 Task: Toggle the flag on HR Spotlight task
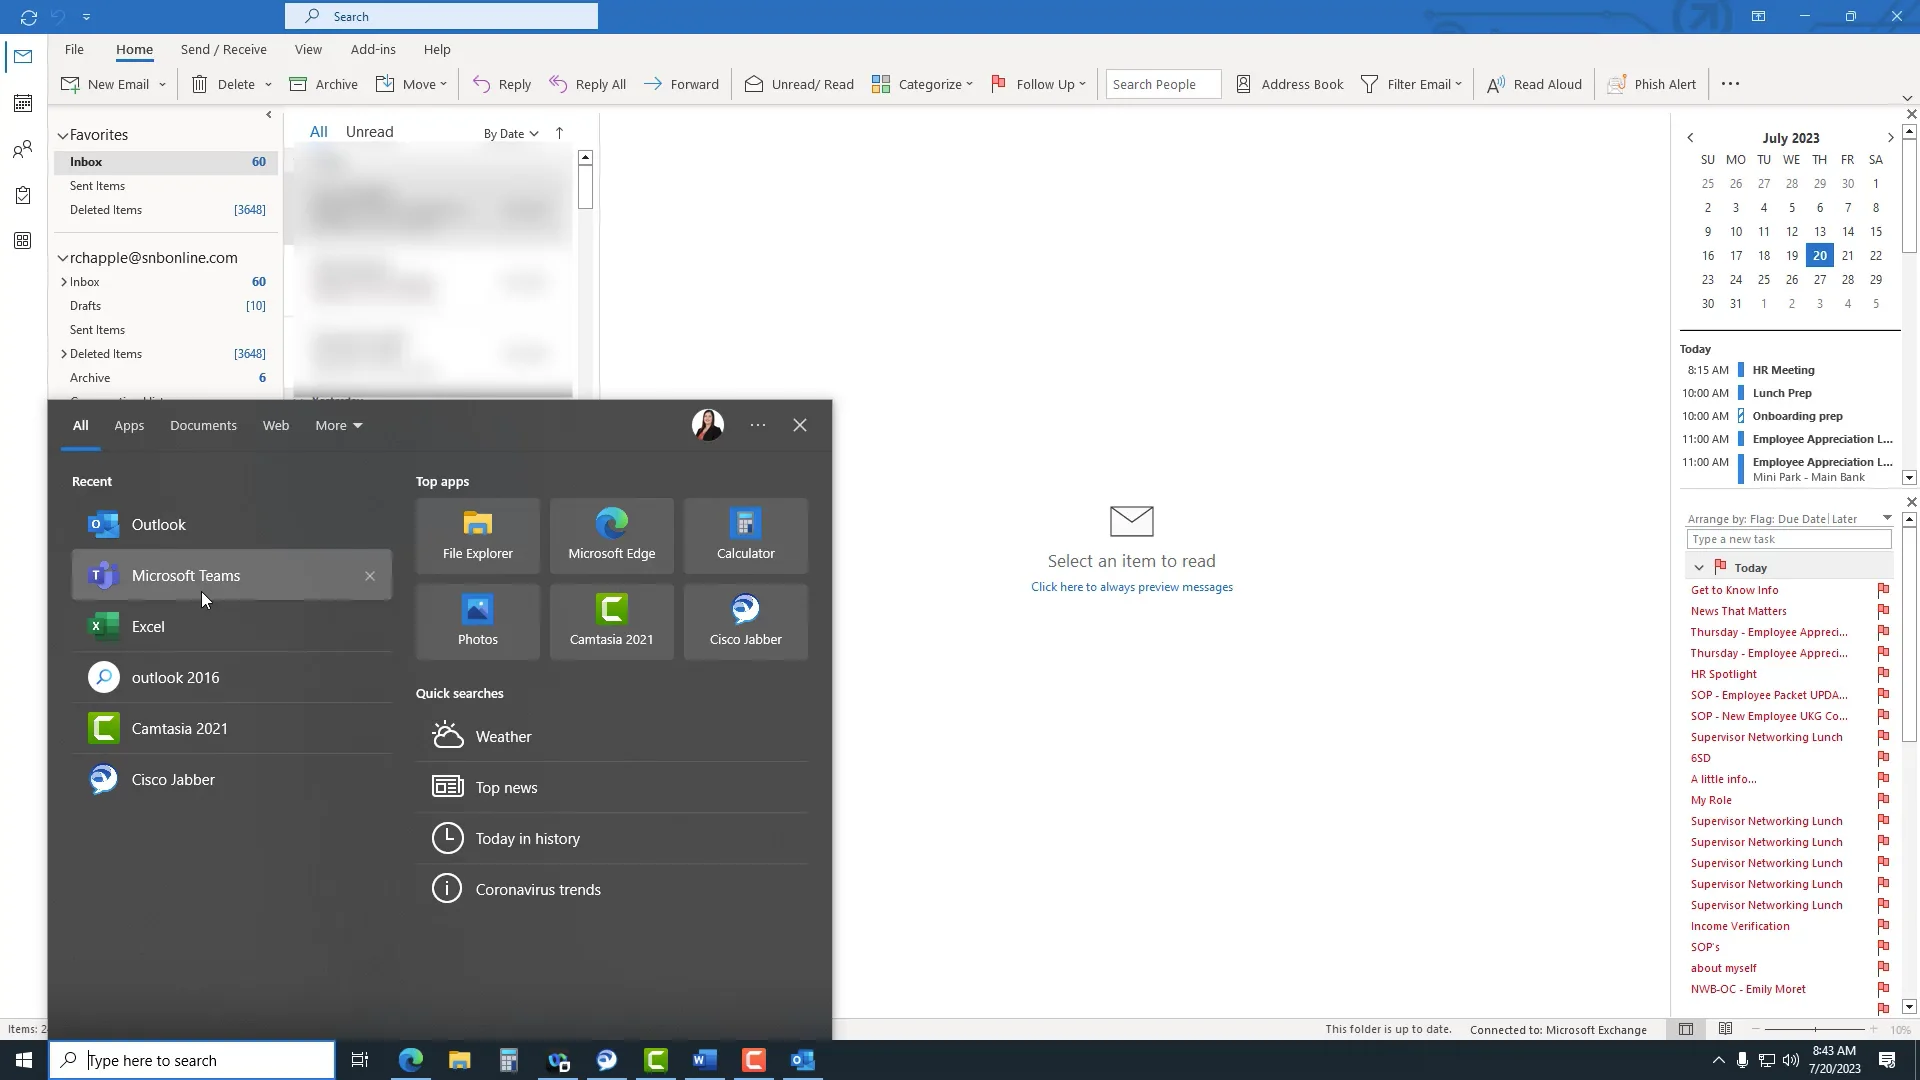click(x=1884, y=674)
